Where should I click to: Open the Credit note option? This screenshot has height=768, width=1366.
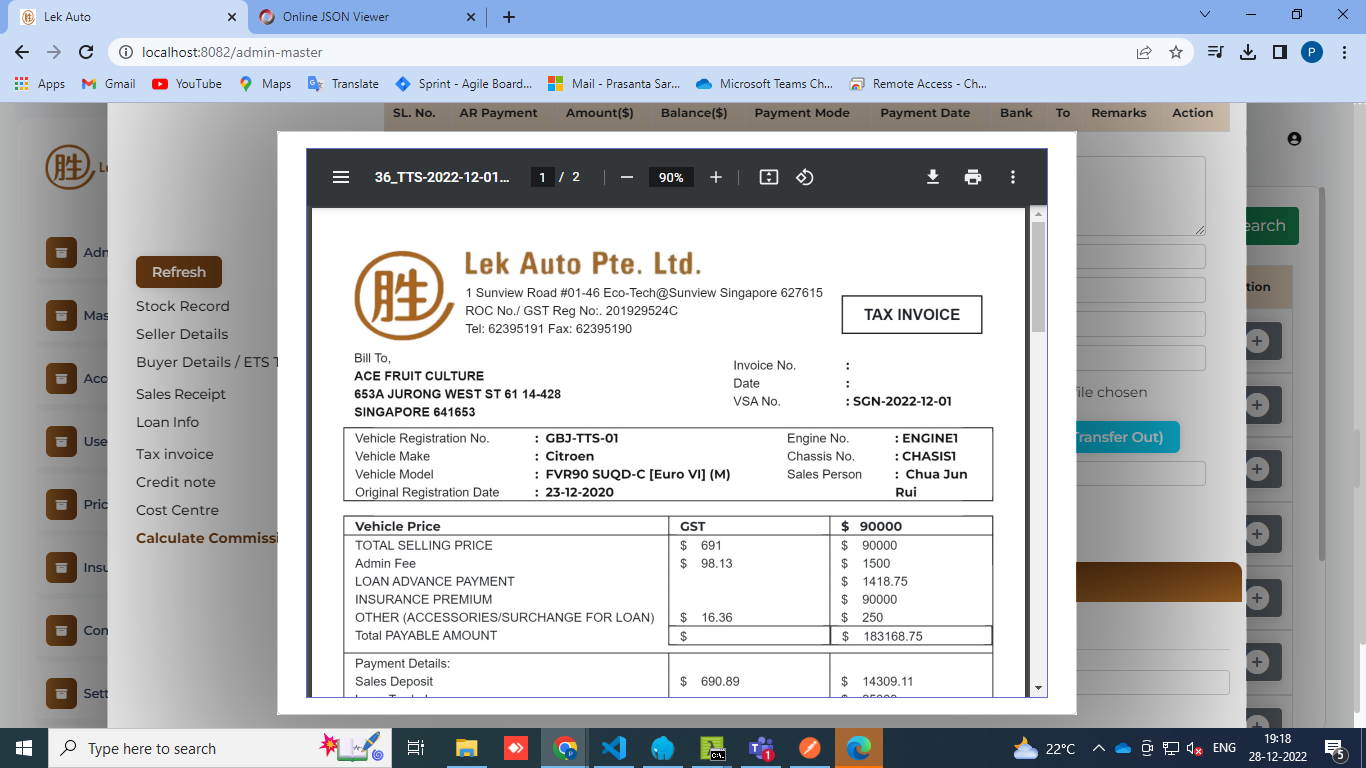tap(176, 482)
